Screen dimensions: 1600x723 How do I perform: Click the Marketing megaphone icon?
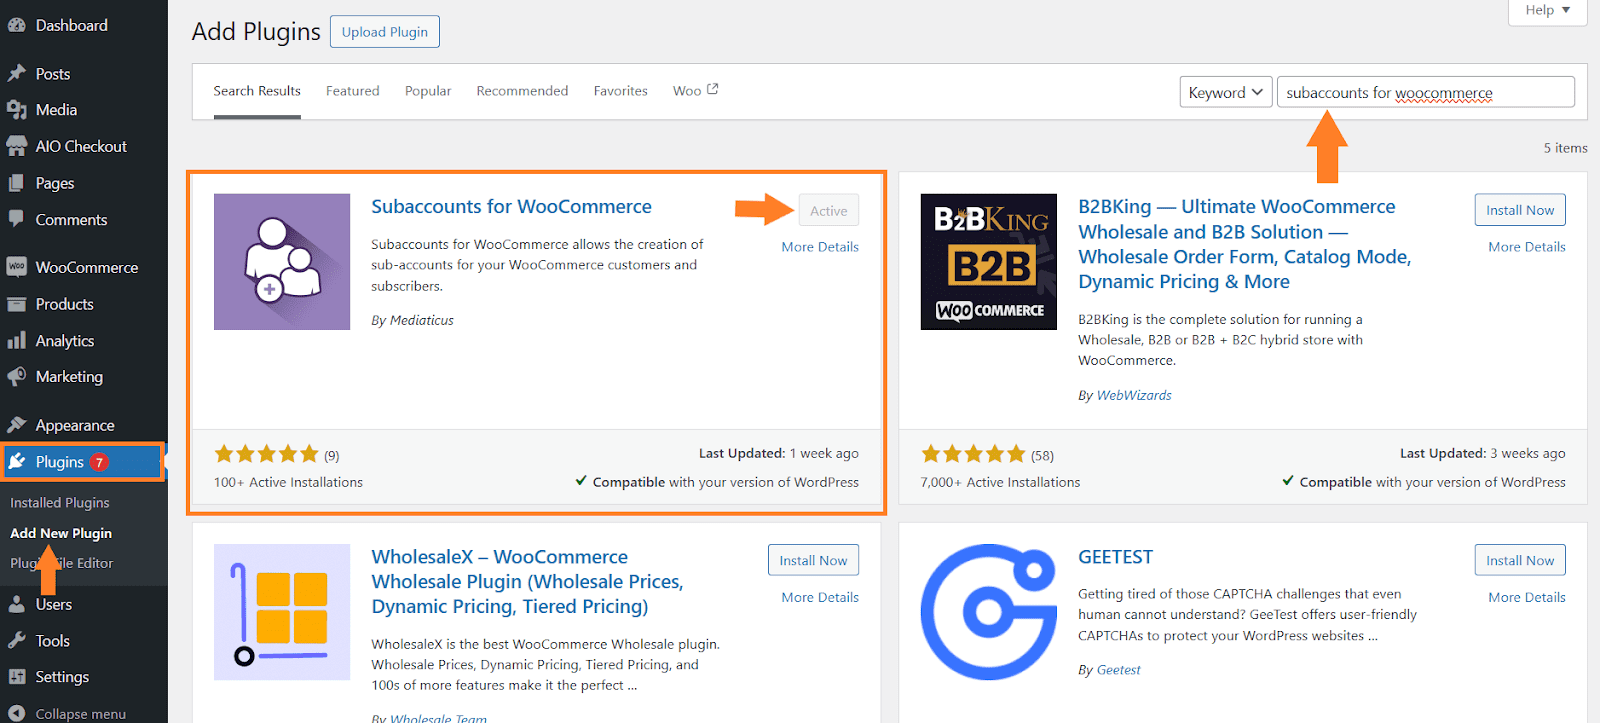[x=17, y=377]
